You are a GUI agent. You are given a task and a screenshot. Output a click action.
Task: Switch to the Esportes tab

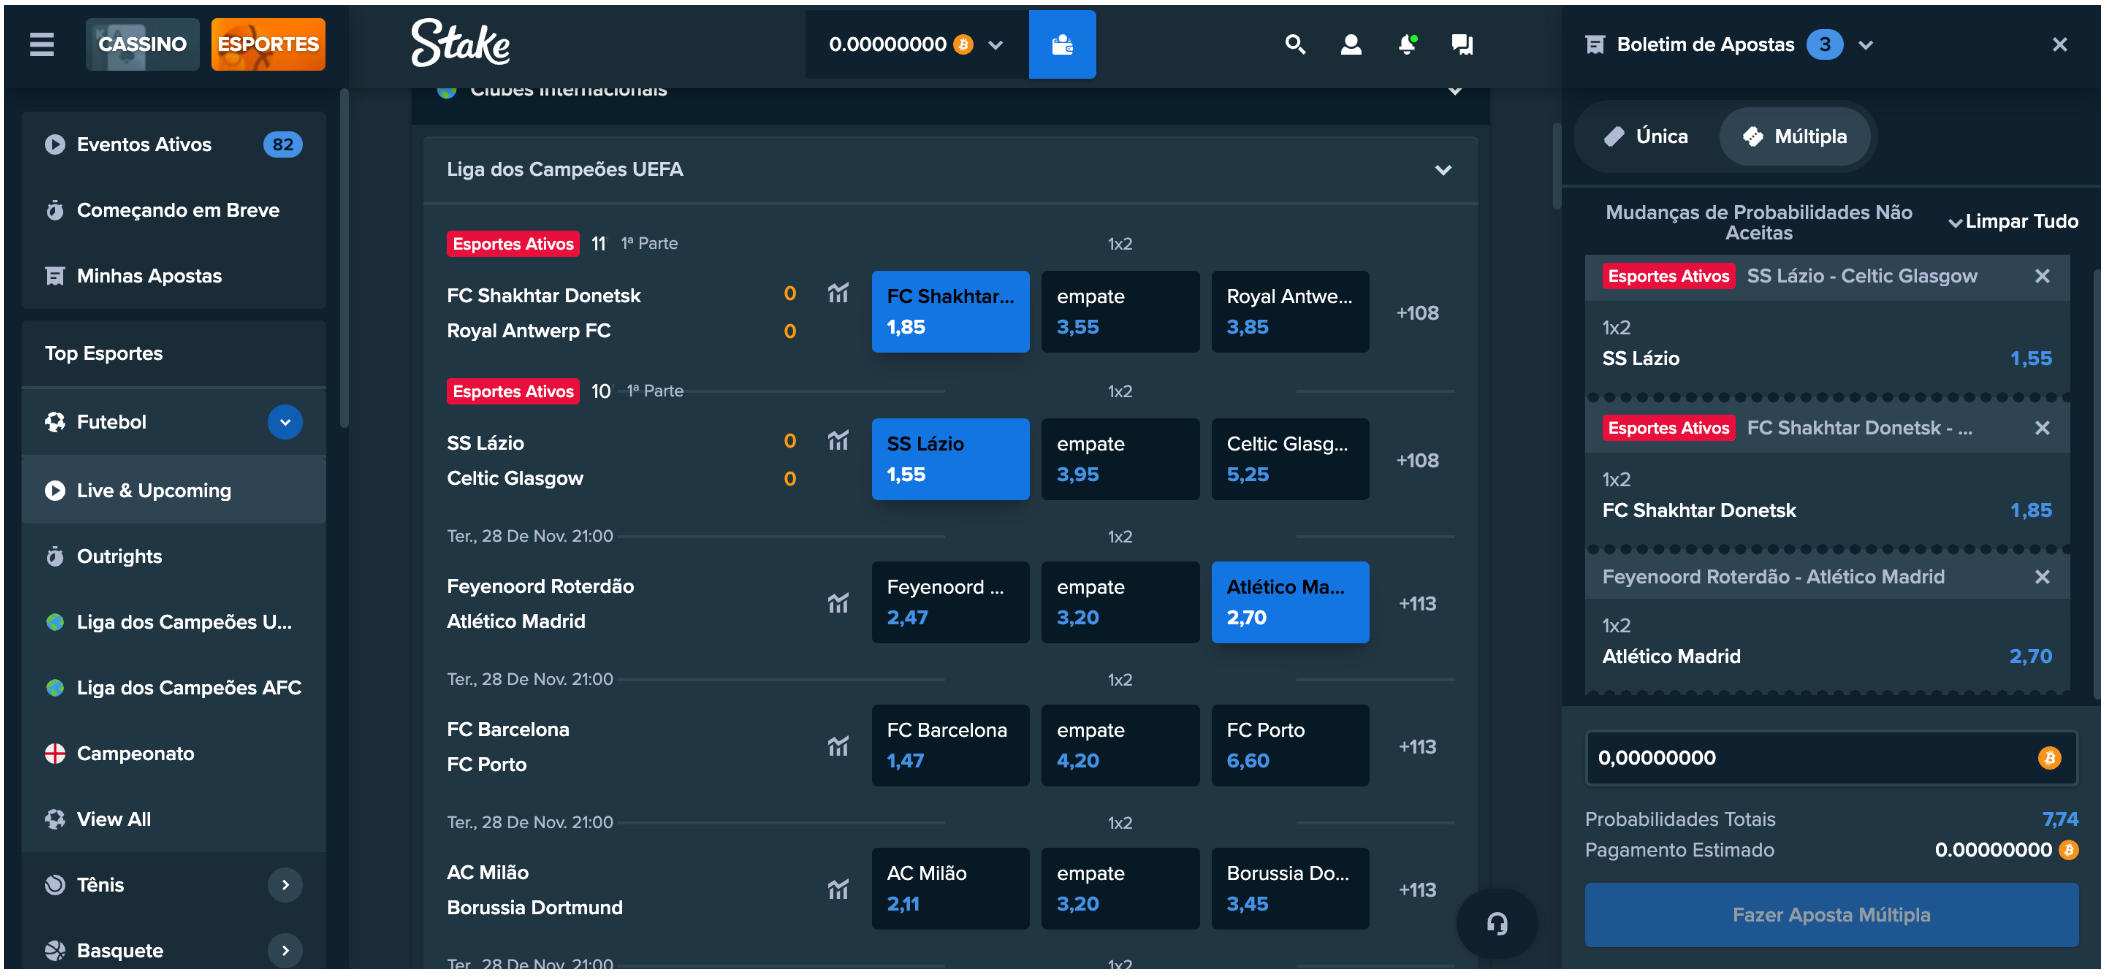coord(268,44)
